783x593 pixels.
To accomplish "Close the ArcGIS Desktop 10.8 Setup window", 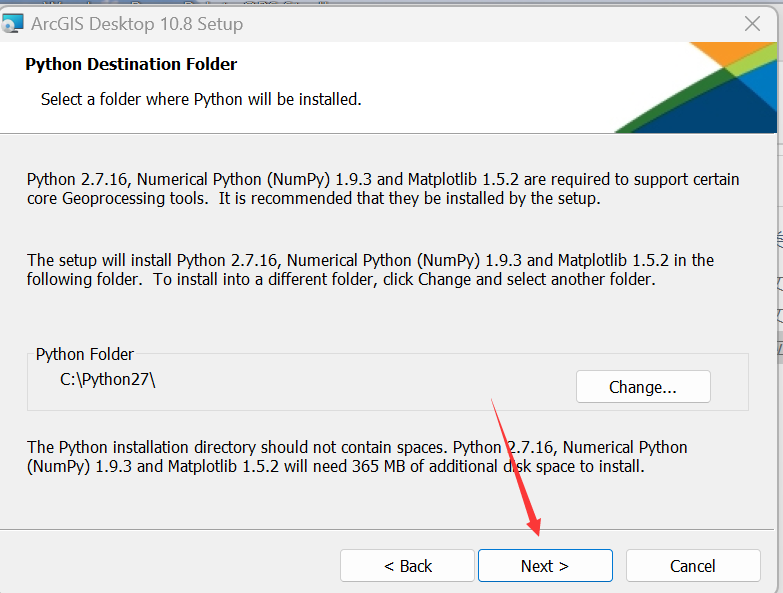I will tap(754, 23).
